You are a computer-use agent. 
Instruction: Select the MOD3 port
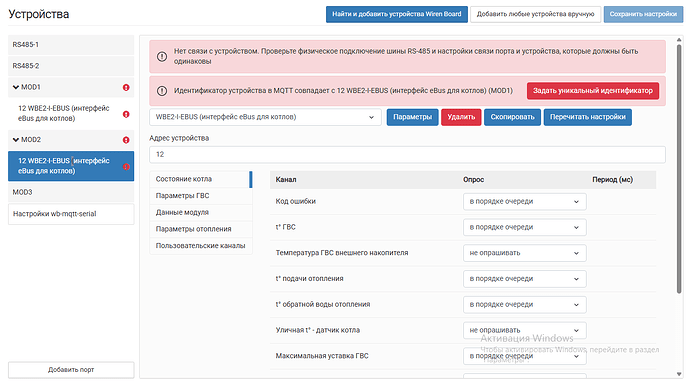(71, 192)
